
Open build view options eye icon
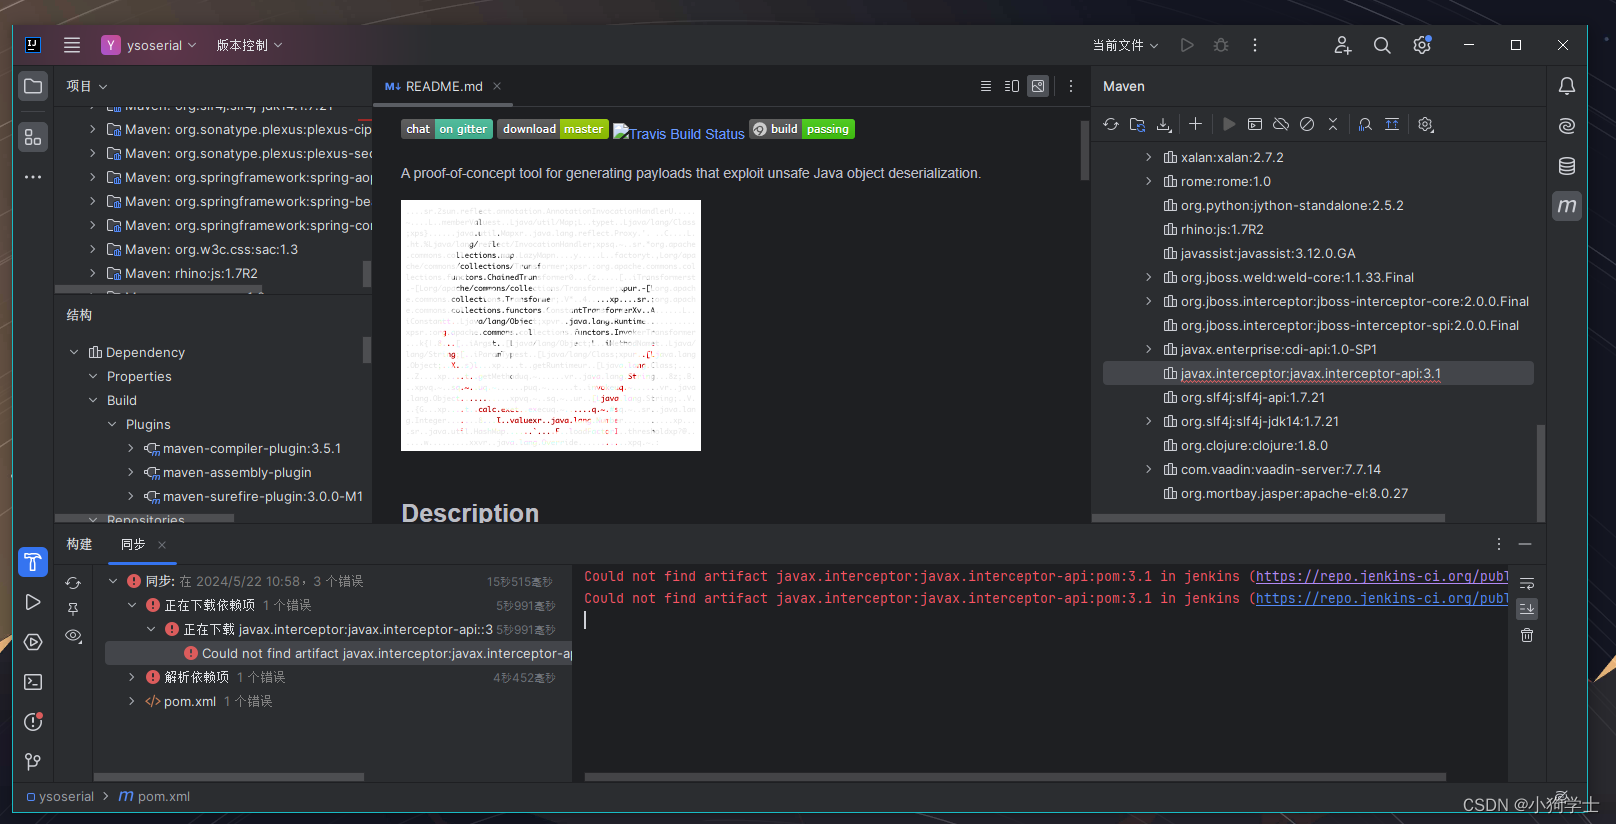(x=73, y=636)
